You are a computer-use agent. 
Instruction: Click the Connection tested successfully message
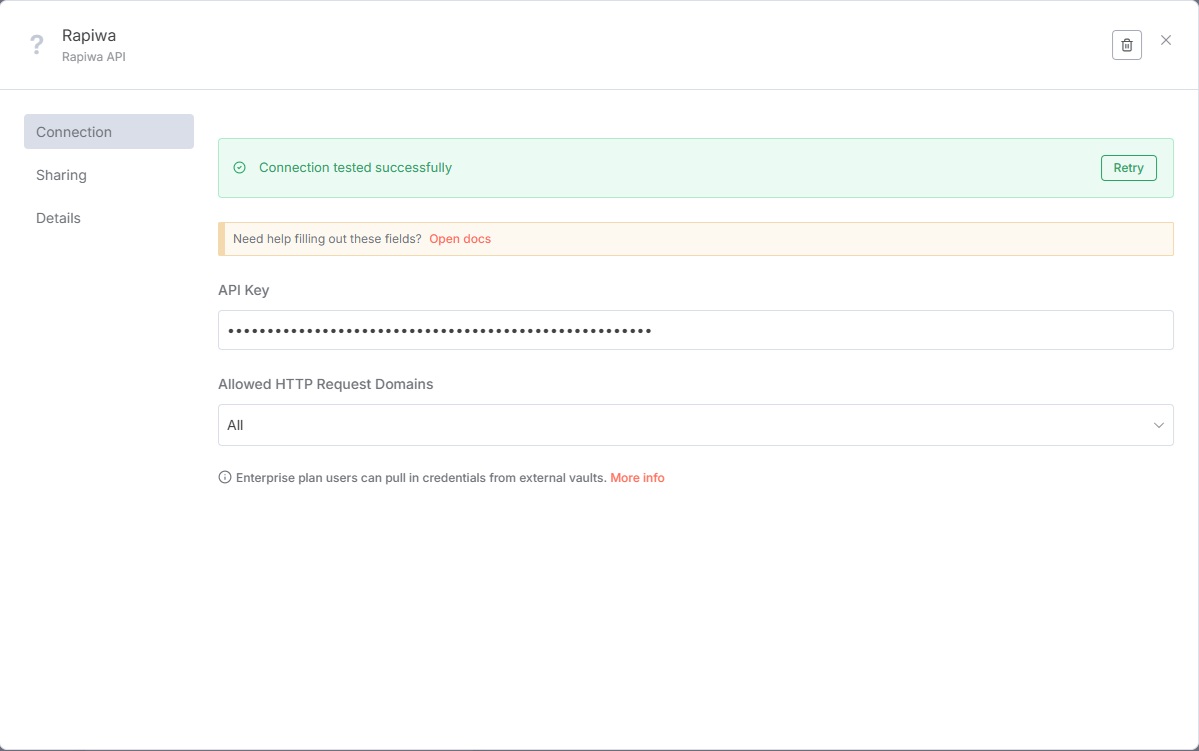(x=355, y=168)
